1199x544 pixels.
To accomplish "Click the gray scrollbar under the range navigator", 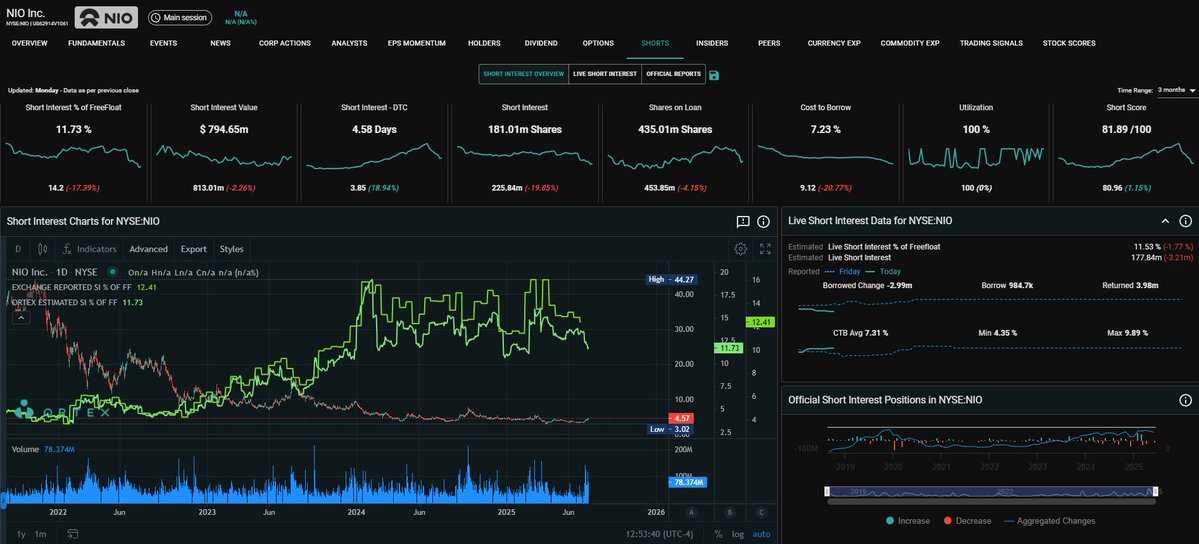I will pyautogui.click(x=991, y=501).
